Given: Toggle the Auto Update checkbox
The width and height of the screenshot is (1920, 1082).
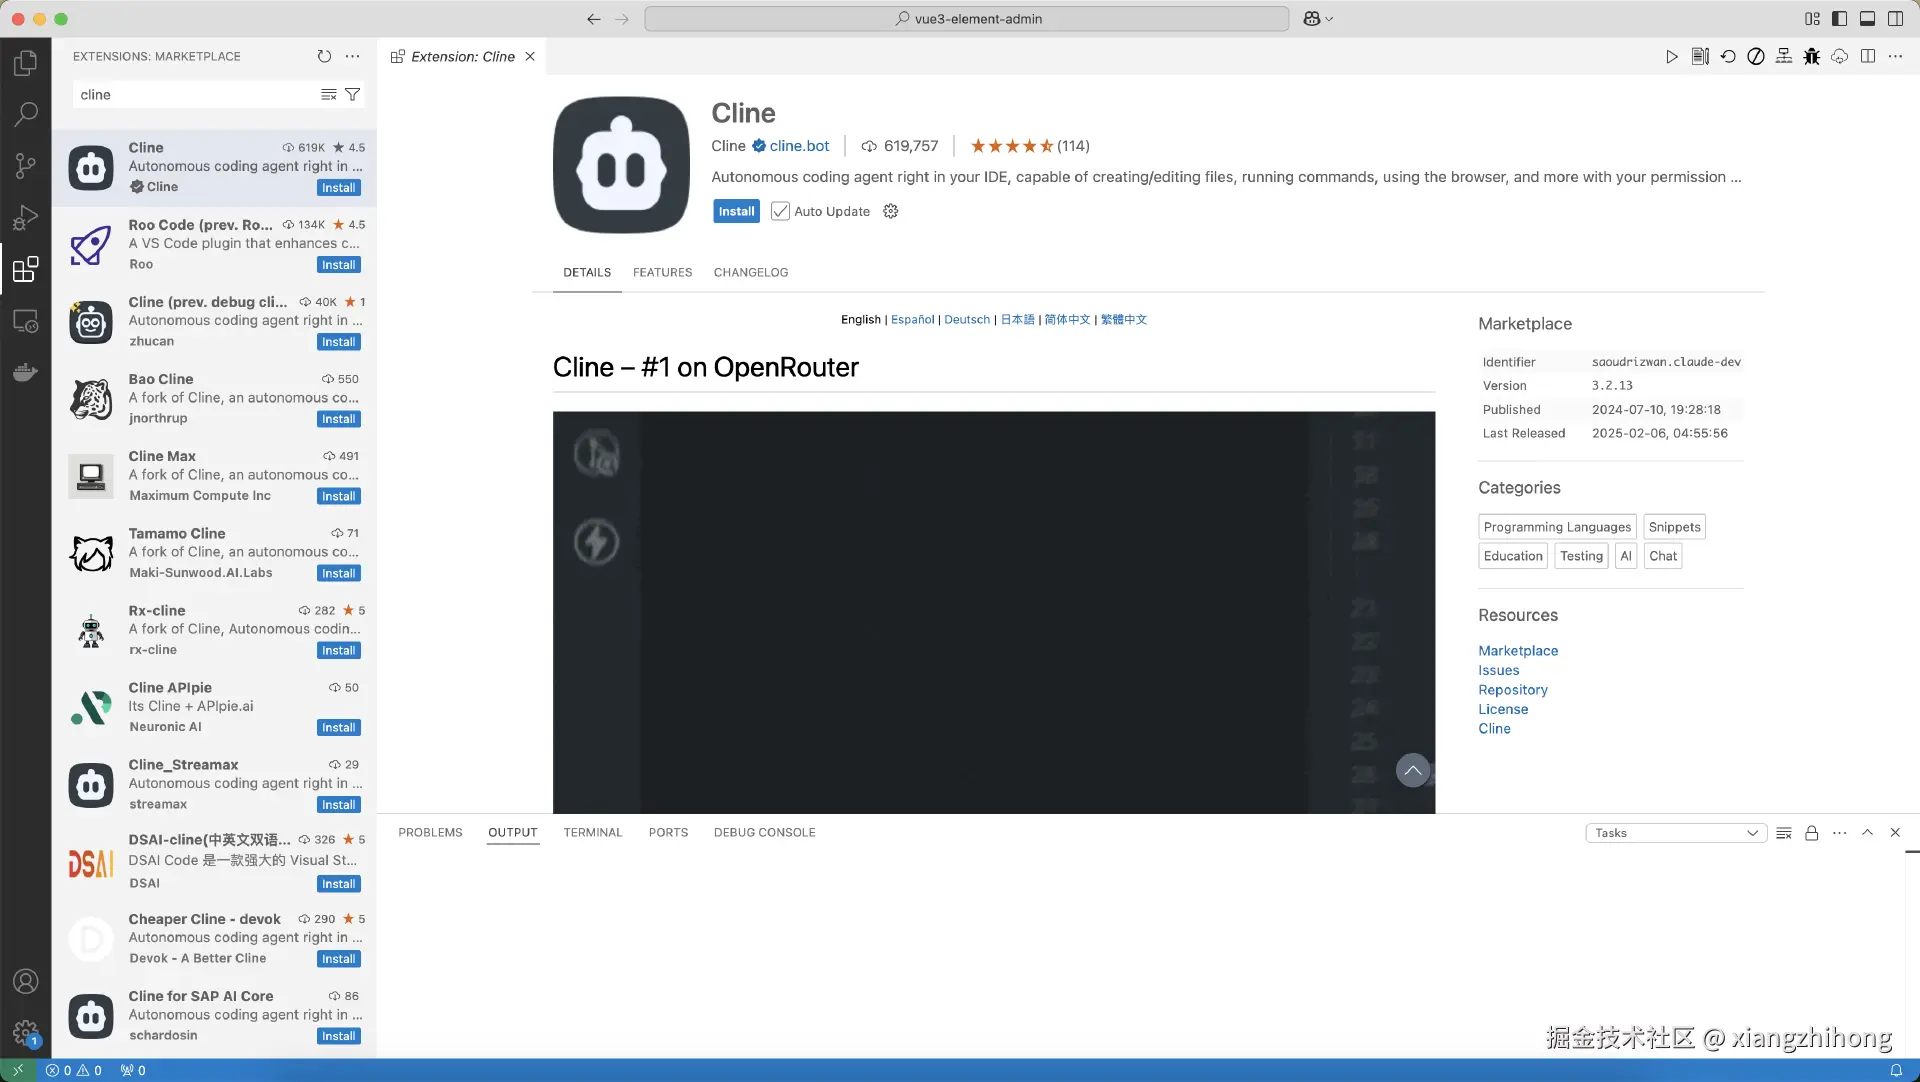Looking at the screenshot, I should point(781,212).
